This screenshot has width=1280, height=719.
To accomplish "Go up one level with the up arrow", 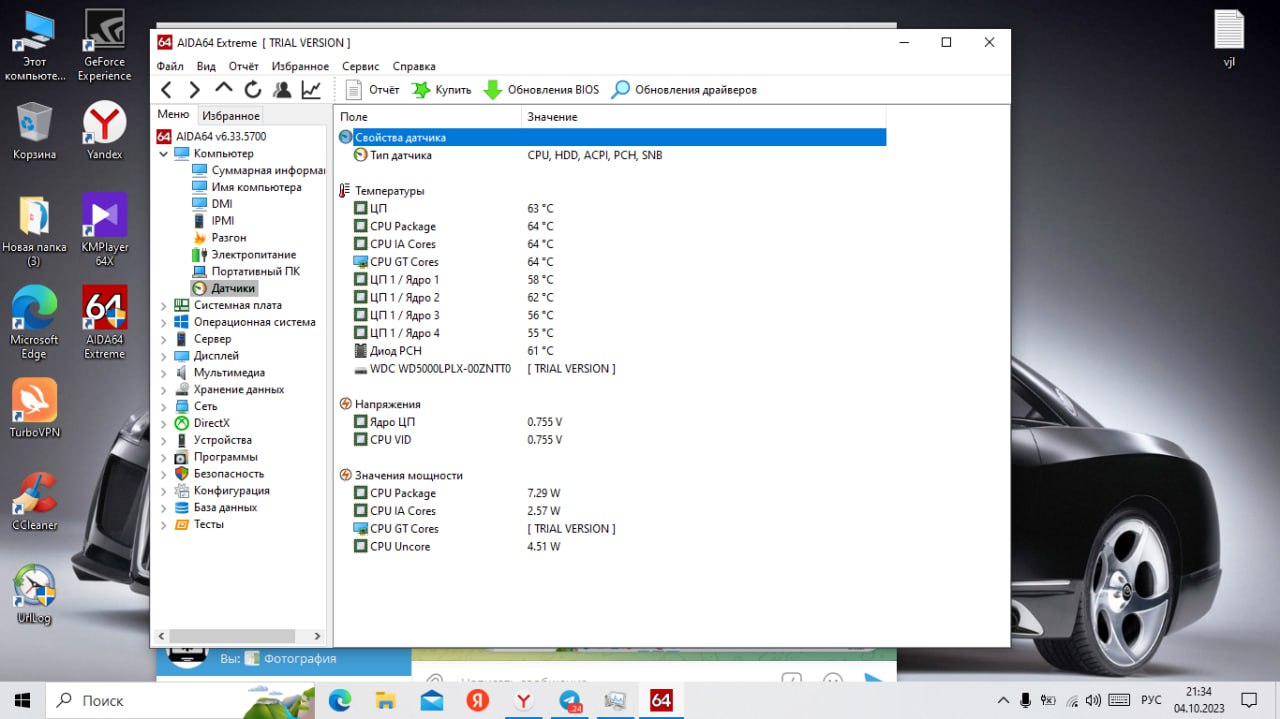I will tap(224, 89).
